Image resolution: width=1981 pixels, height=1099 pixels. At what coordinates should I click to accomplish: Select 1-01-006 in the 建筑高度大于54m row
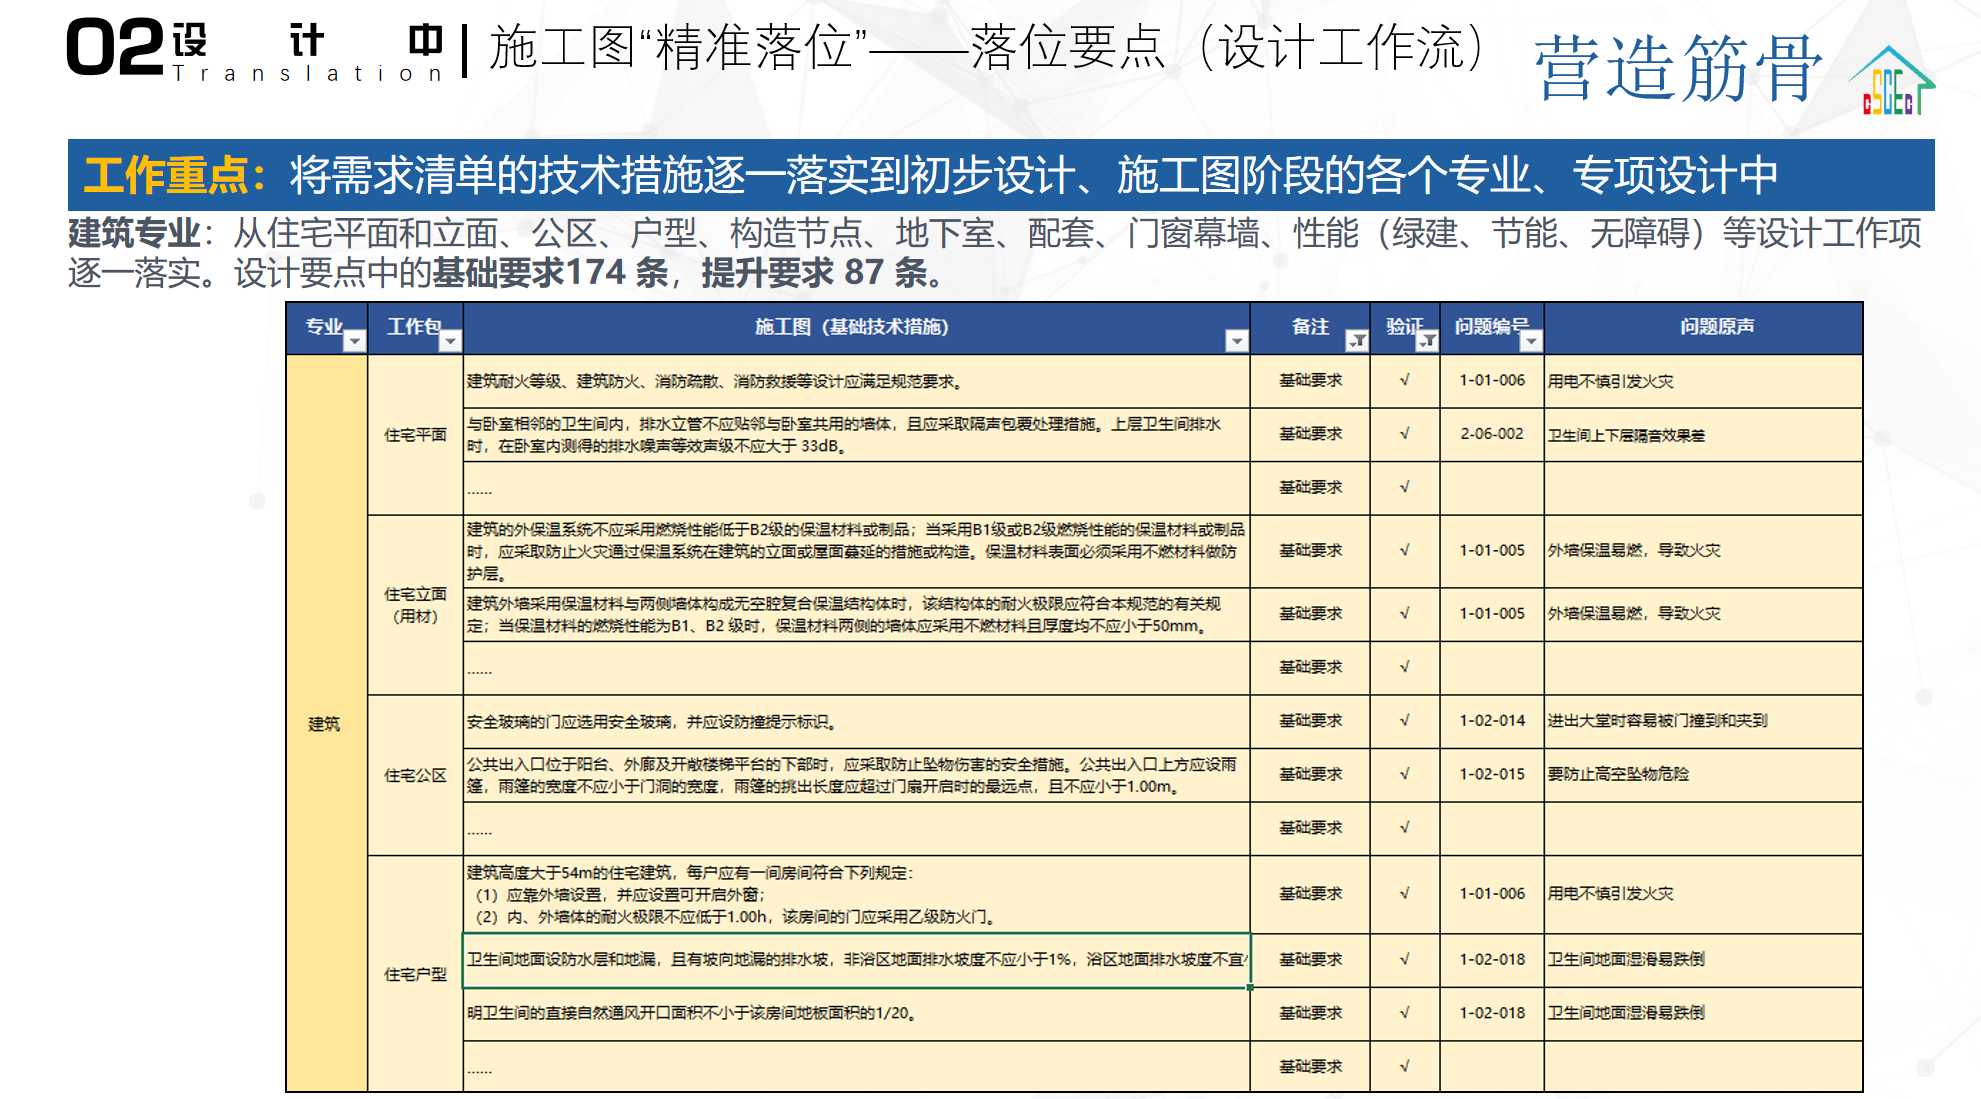point(1492,894)
